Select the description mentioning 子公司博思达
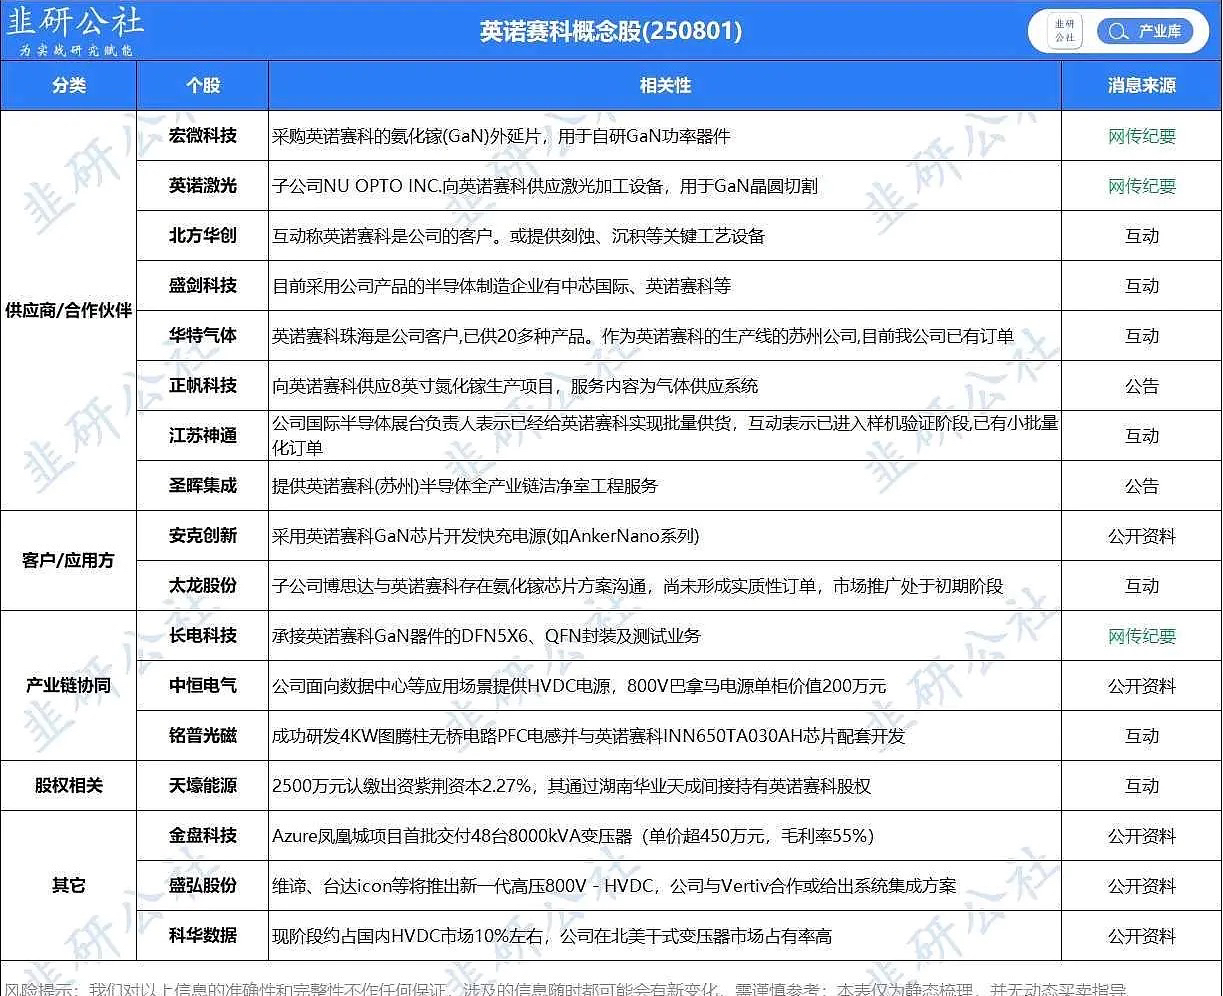Screen dimensions: 1223x996 click(637, 586)
